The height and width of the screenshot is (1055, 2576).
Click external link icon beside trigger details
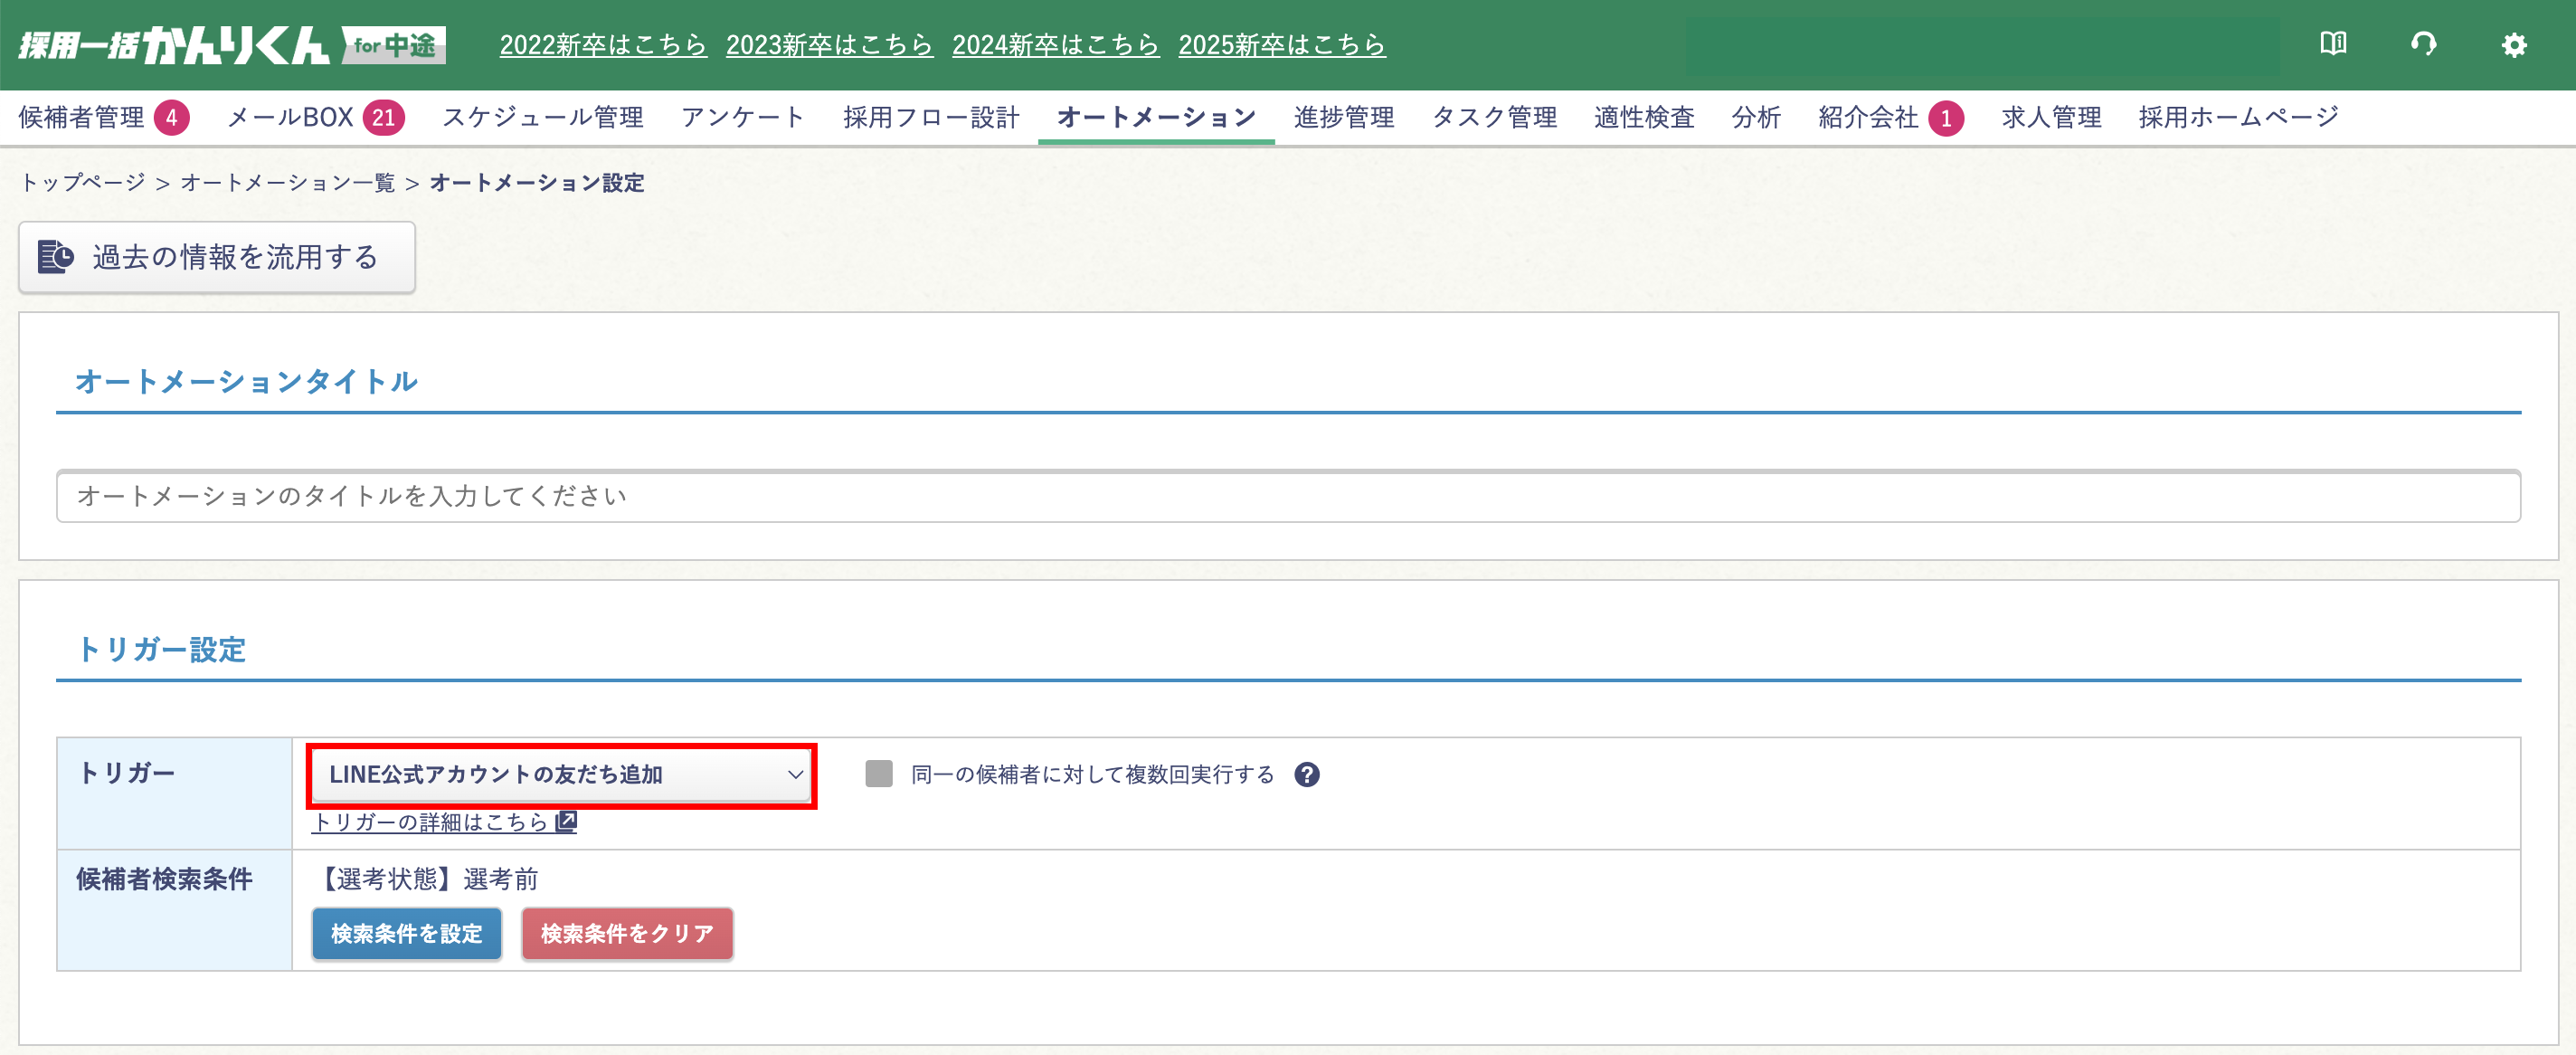[566, 822]
